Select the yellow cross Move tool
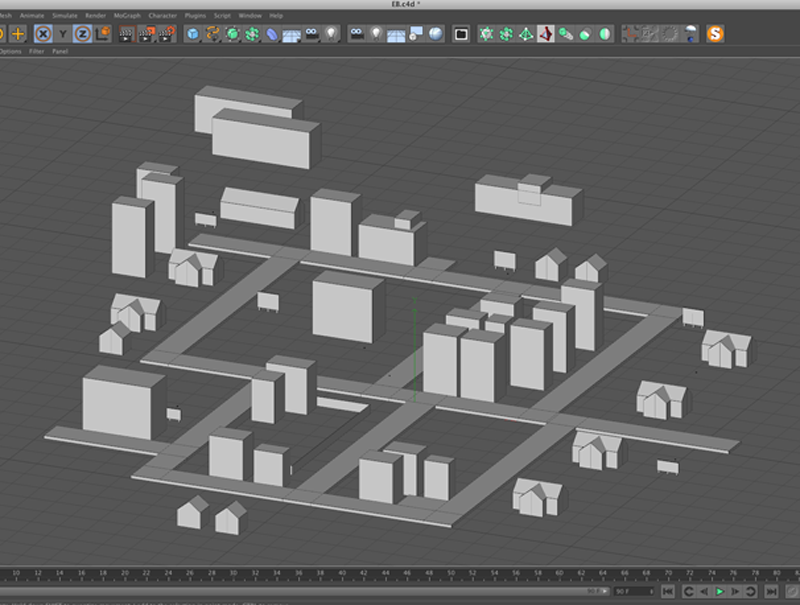The width and height of the screenshot is (800, 605). [18, 34]
